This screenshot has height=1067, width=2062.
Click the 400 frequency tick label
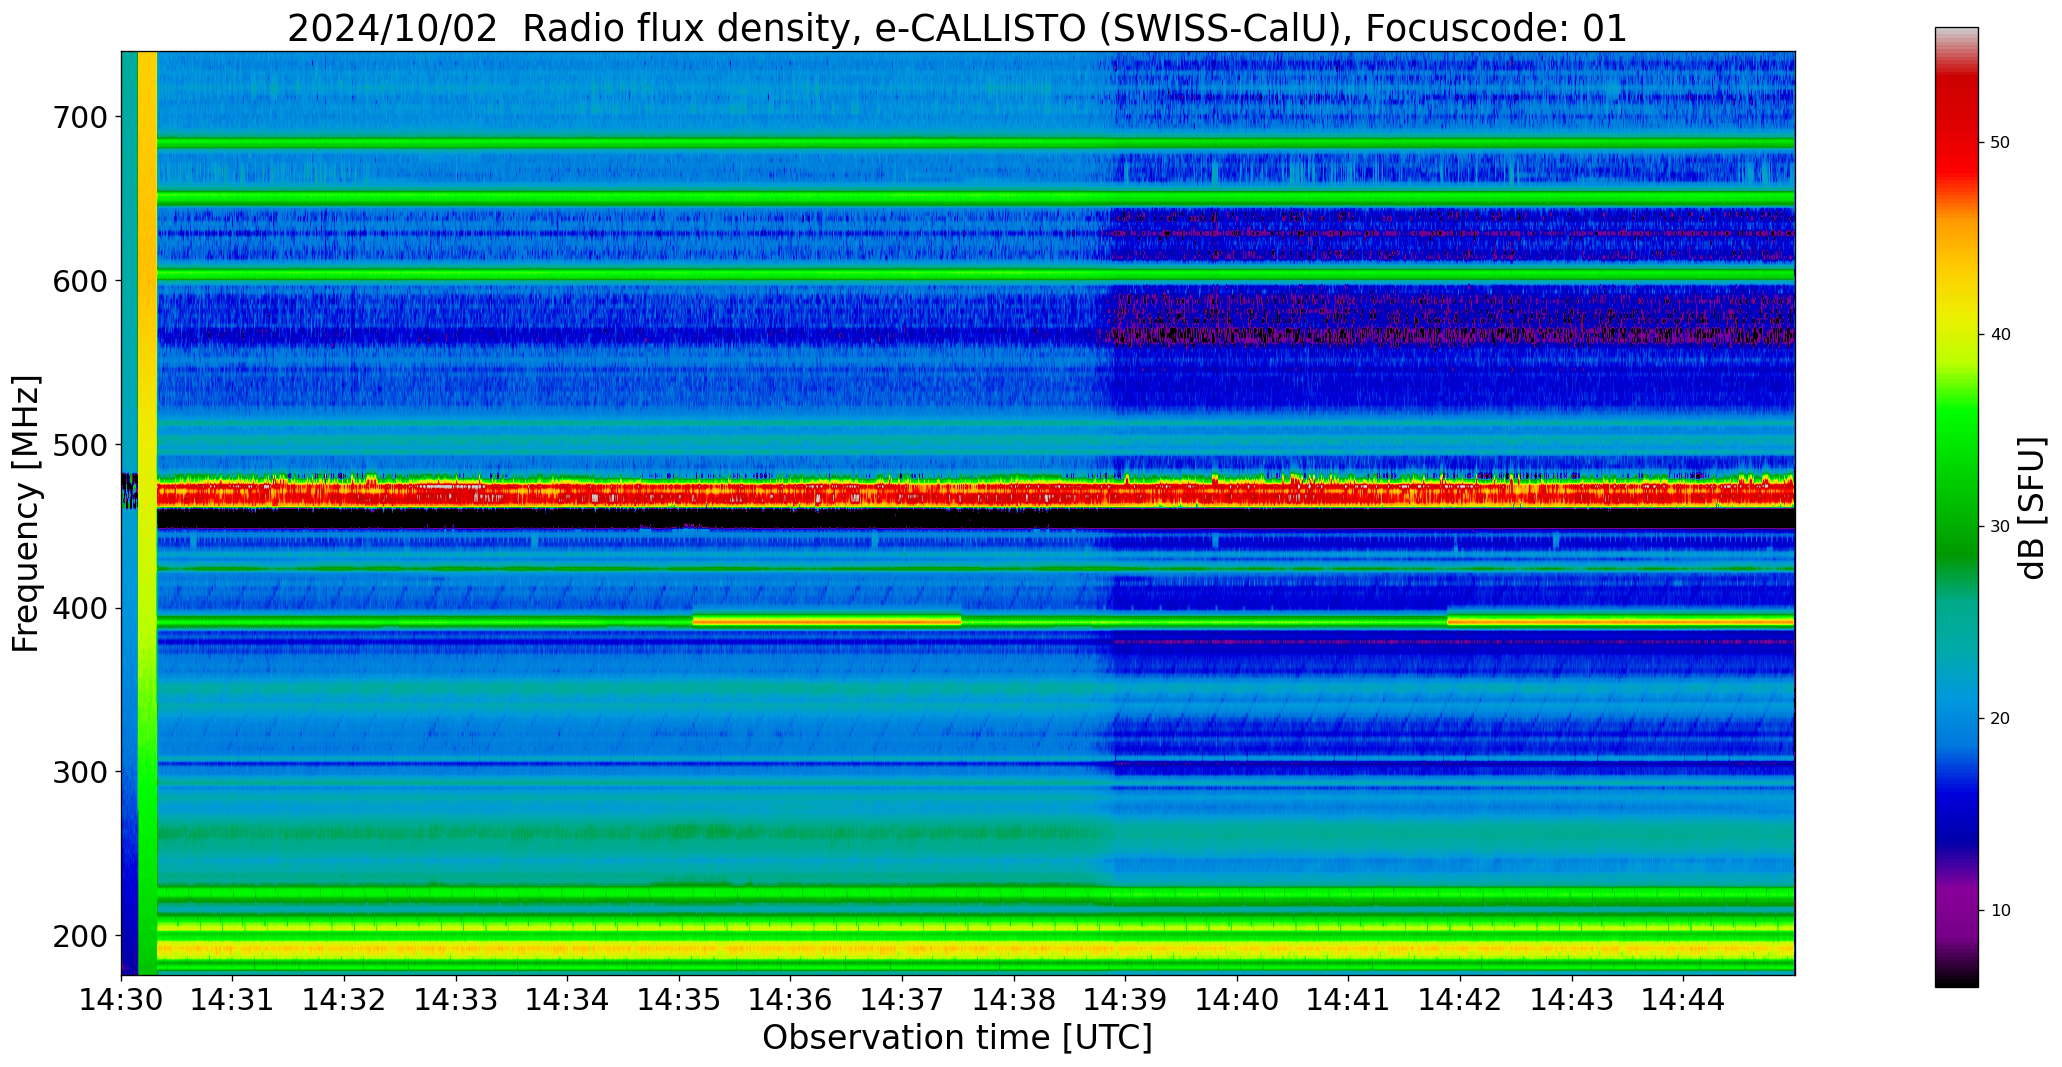tap(78, 608)
